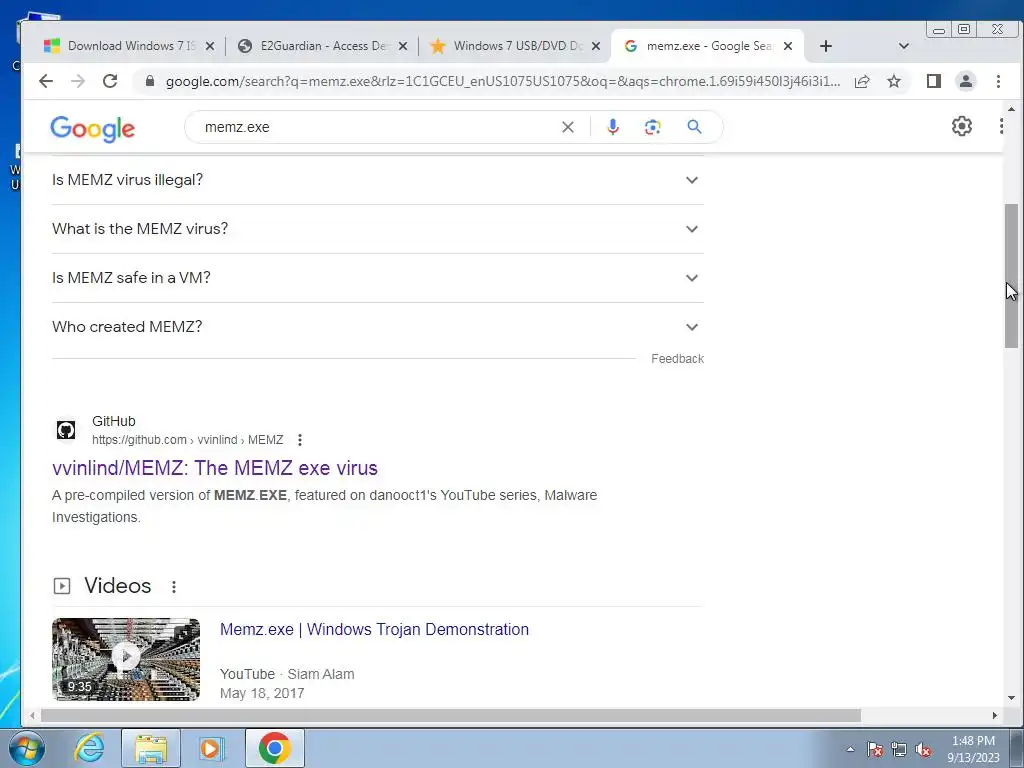The width and height of the screenshot is (1024, 768).
Task: Close the Windows 7 USB/DVD tab
Action: pyautogui.click(x=596, y=46)
